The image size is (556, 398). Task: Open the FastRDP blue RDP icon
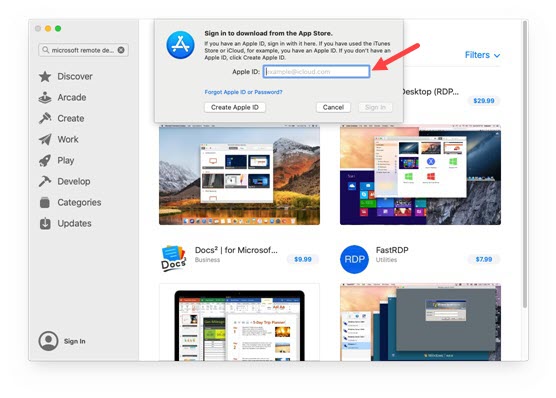[354, 259]
